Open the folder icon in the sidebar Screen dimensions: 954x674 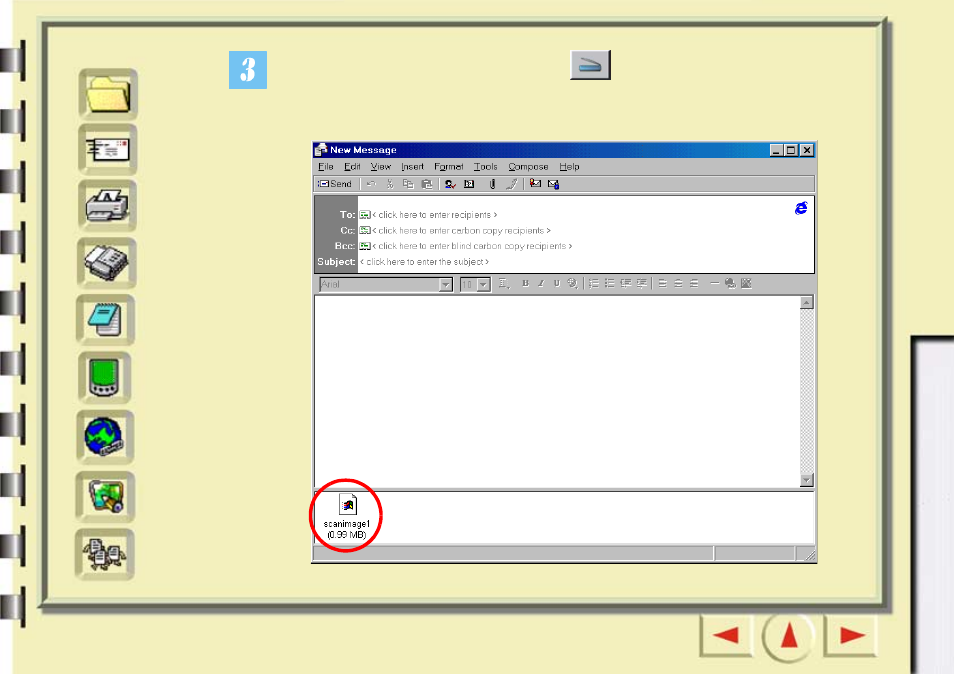[x=108, y=94]
